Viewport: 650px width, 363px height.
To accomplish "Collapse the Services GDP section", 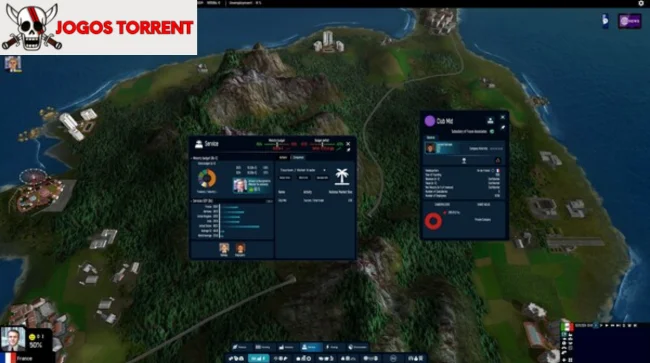I will 203,201.
